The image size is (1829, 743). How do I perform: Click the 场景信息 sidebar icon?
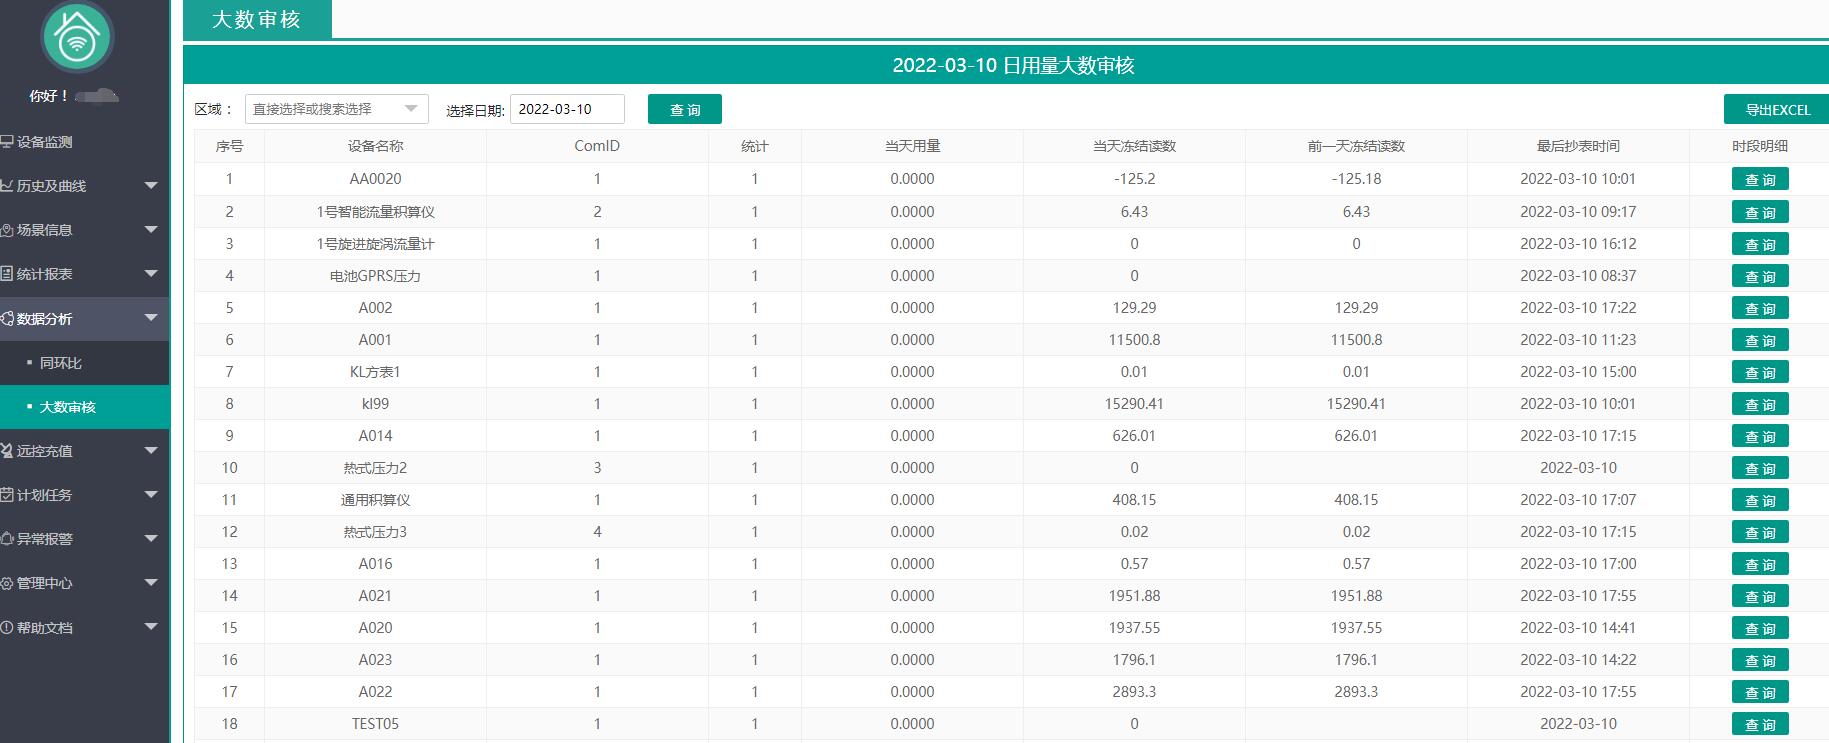7,230
